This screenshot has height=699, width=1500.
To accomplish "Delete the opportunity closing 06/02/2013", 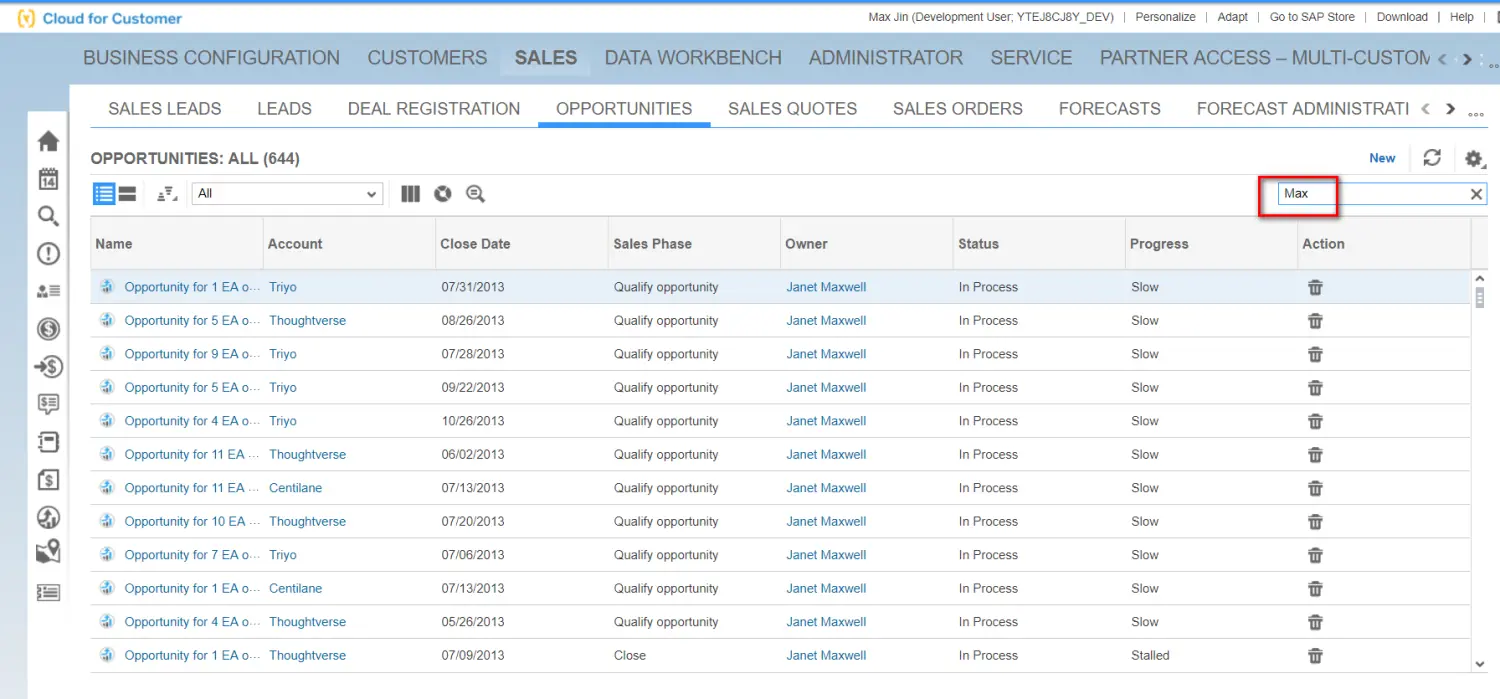I will (x=1315, y=455).
